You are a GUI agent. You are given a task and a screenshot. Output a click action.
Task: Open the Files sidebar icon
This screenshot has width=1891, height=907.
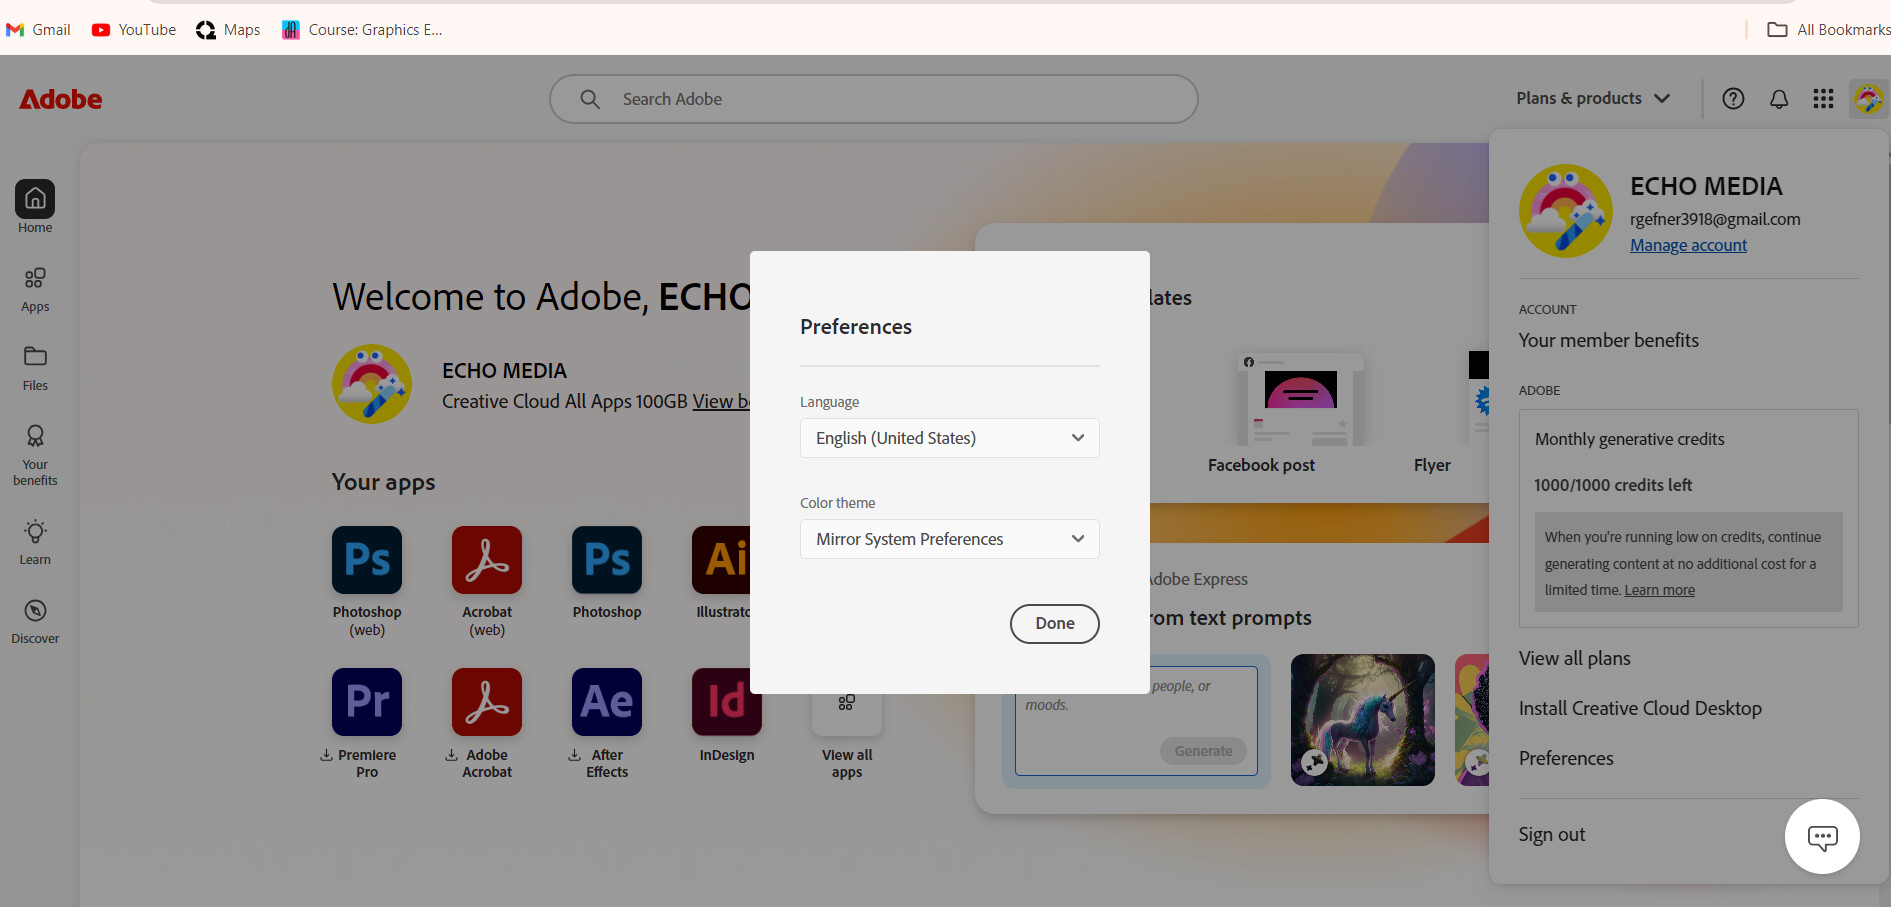(x=35, y=357)
